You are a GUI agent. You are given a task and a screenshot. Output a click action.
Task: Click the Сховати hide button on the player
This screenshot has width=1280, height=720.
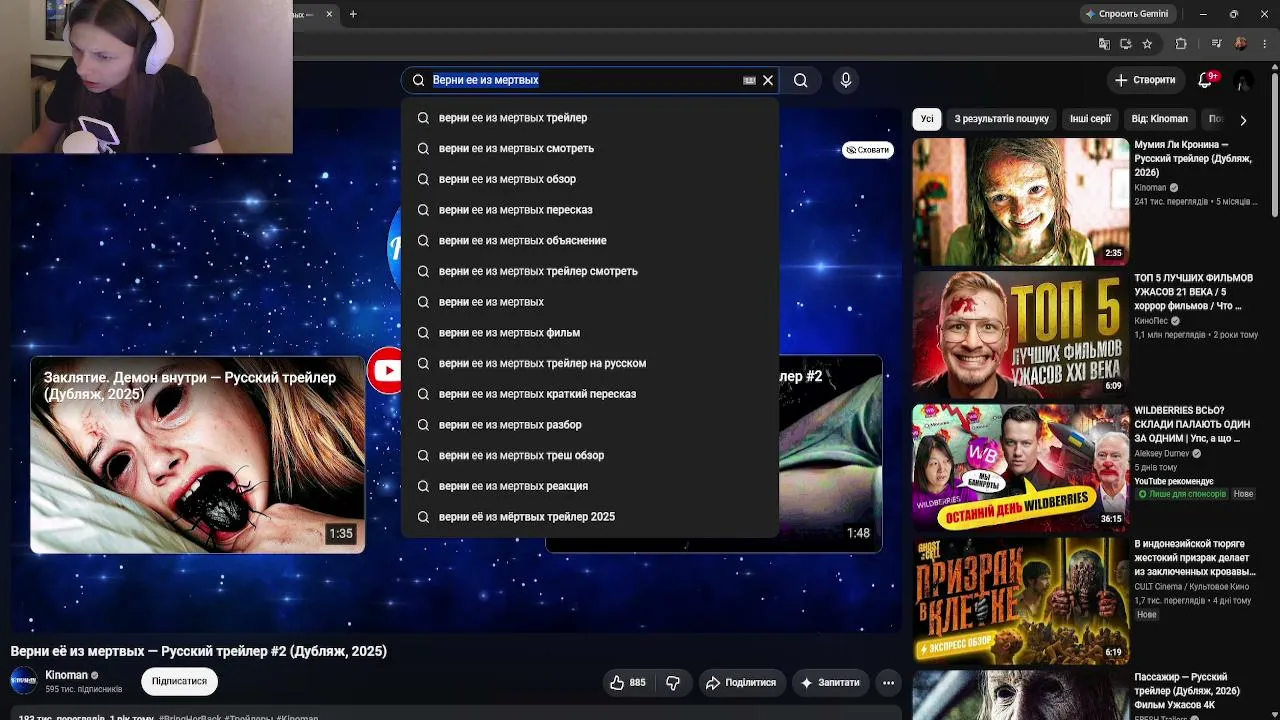[x=867, y=150]
